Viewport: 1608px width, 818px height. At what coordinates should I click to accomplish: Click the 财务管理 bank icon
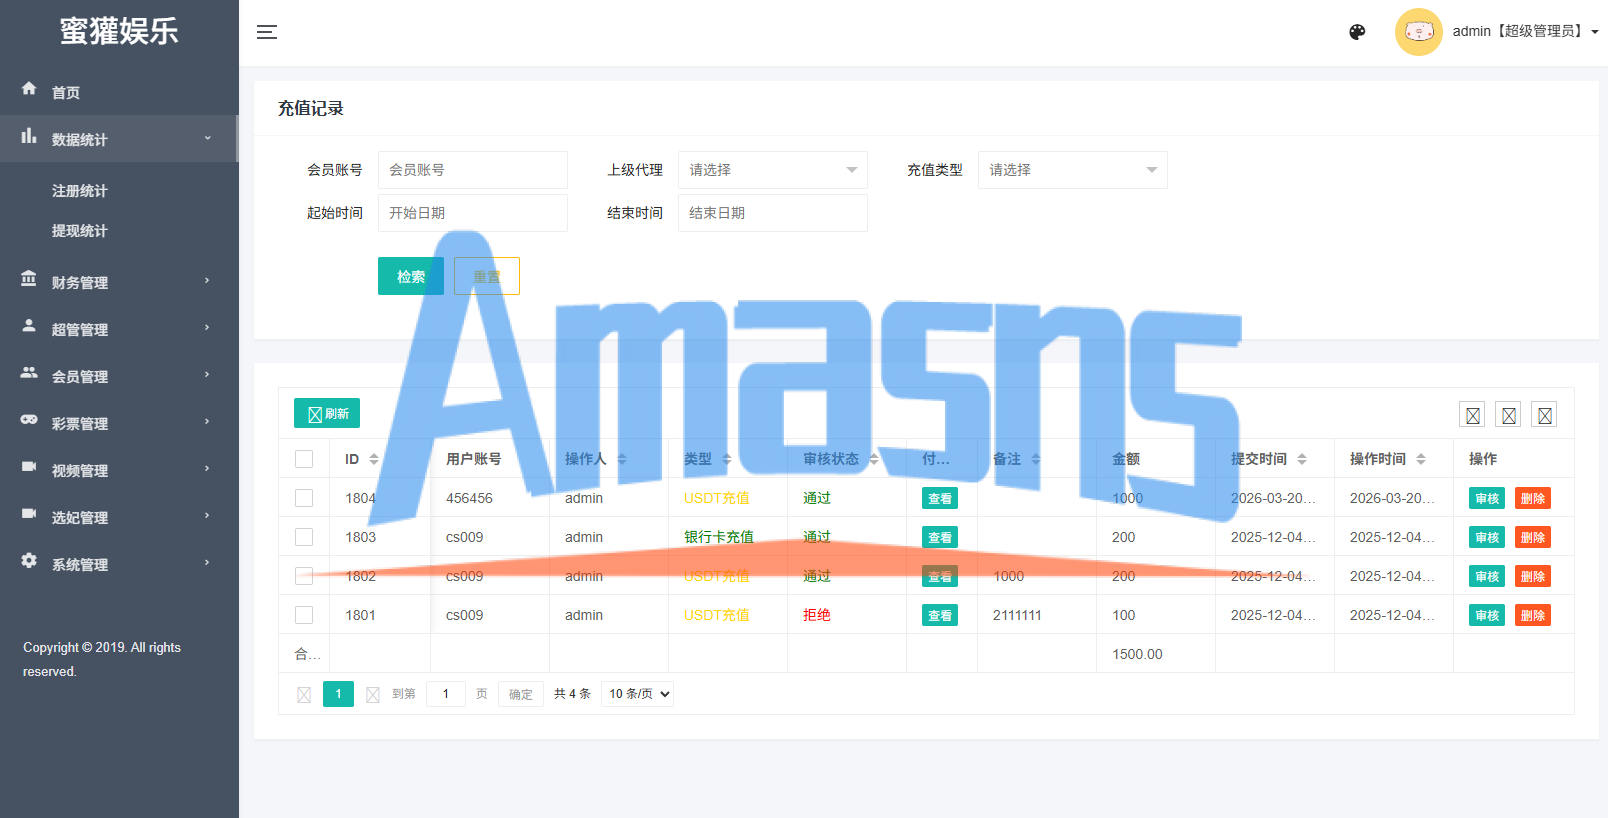(x=29, y=279)
